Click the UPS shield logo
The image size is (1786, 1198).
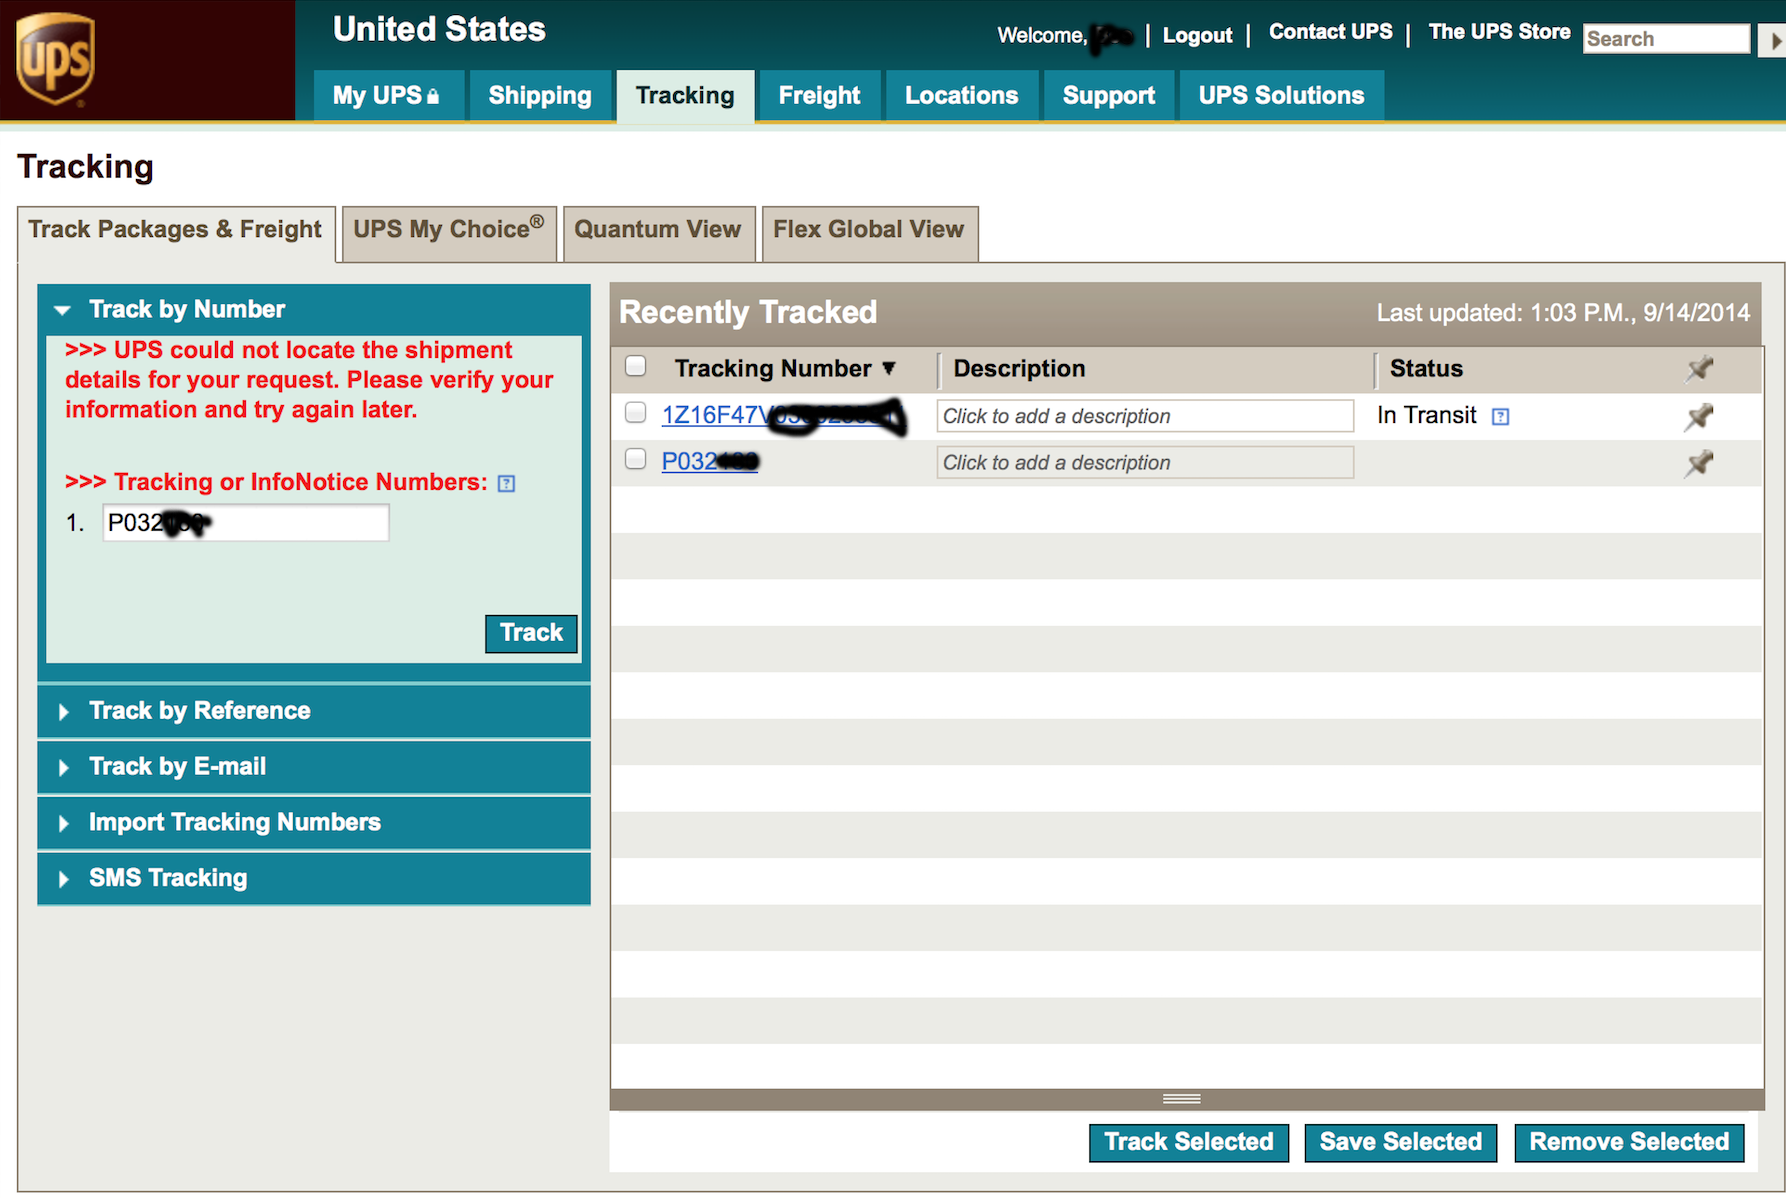(x=55, y=59)
